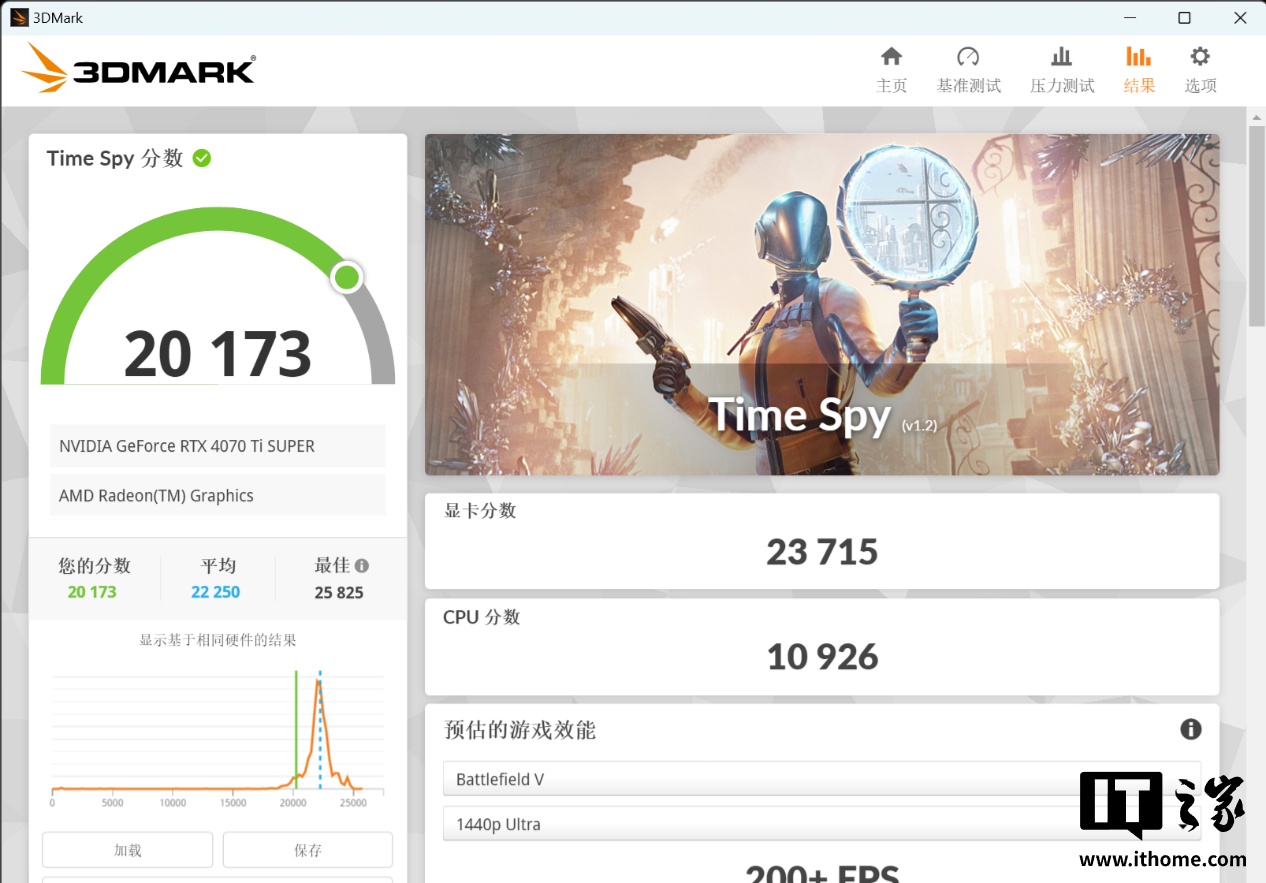Open the 1440p Ultra resolution dropdown
The width and height of the screenshot is (1266, 883).
coord(760,824)
